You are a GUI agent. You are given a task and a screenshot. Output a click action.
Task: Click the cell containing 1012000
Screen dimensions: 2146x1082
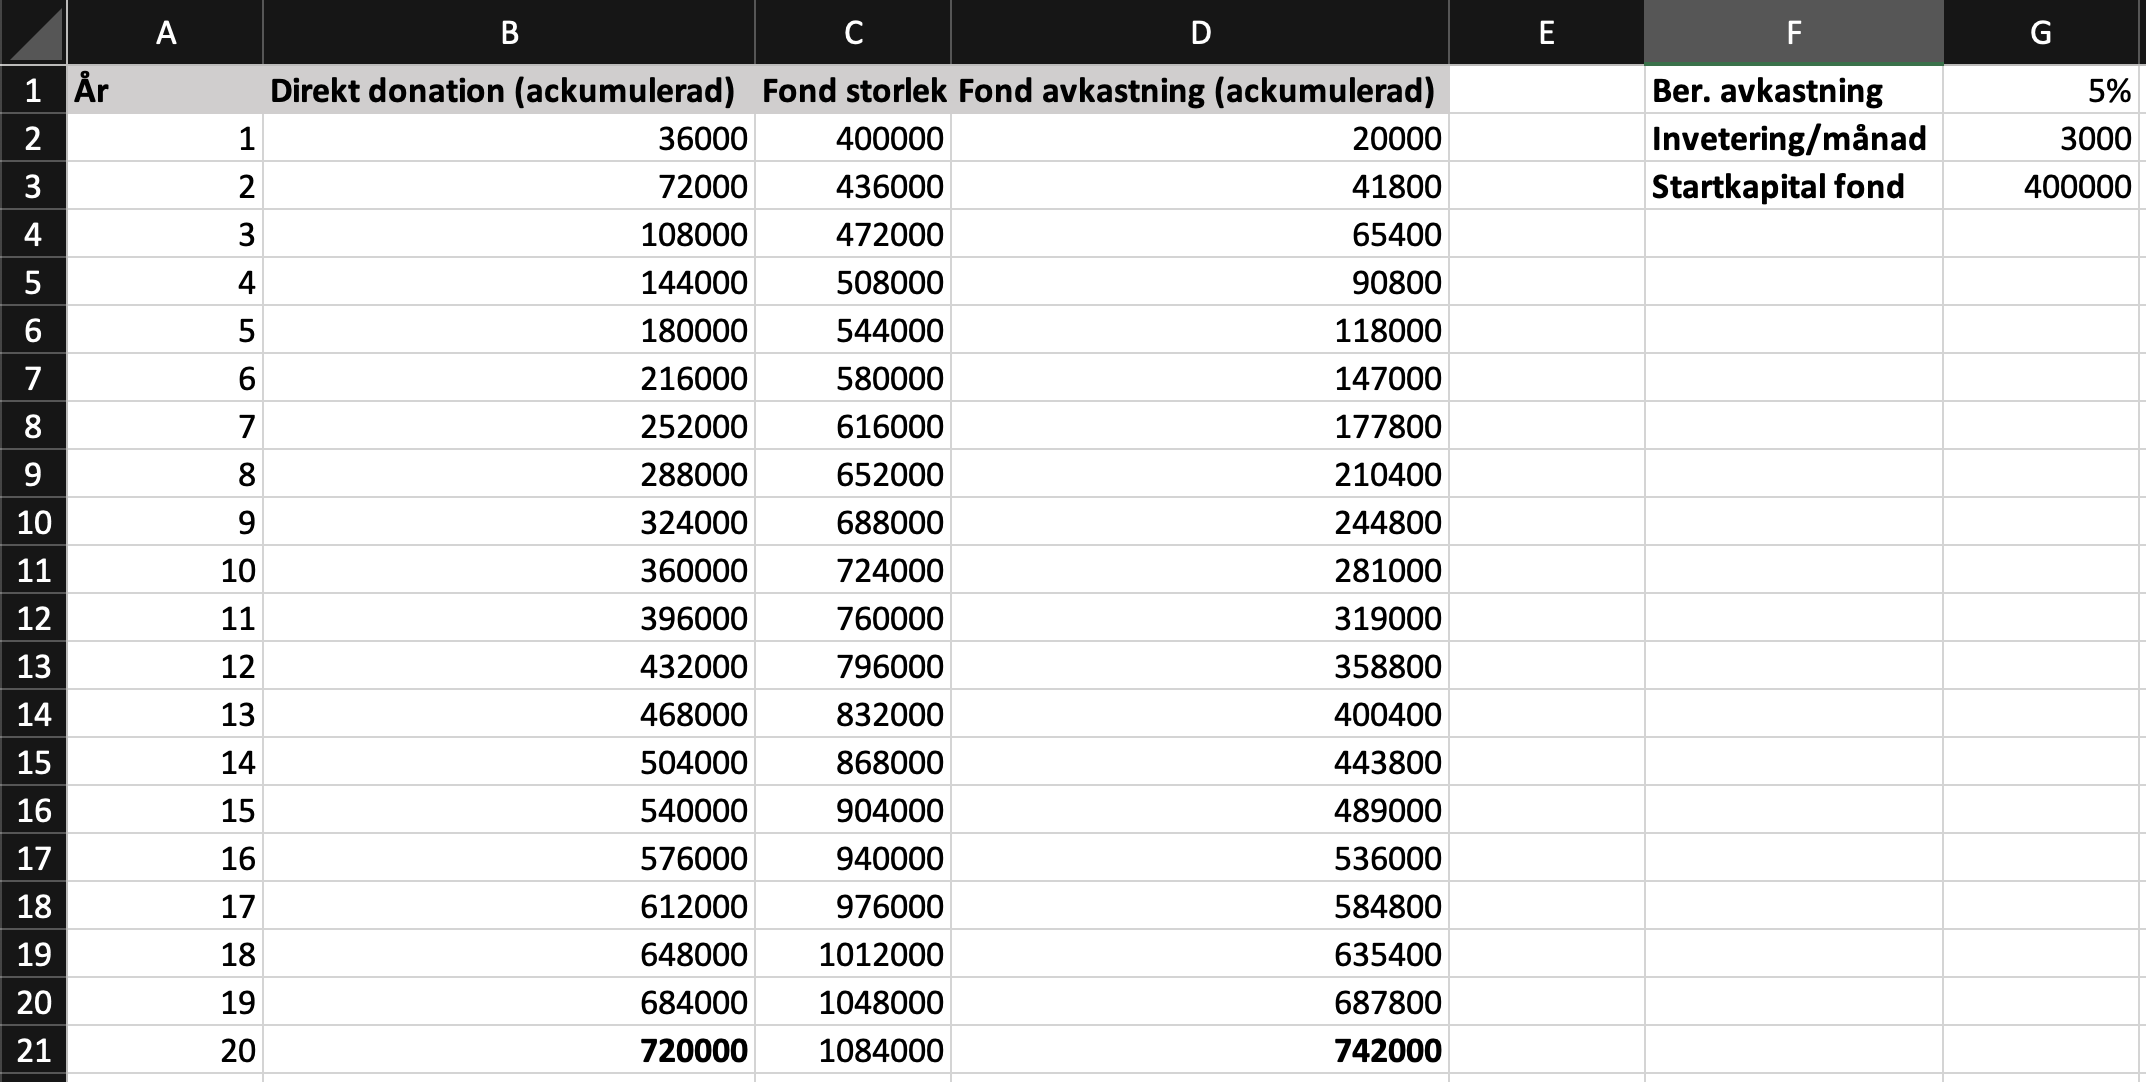pyautogui.click(x=853, y=955)
